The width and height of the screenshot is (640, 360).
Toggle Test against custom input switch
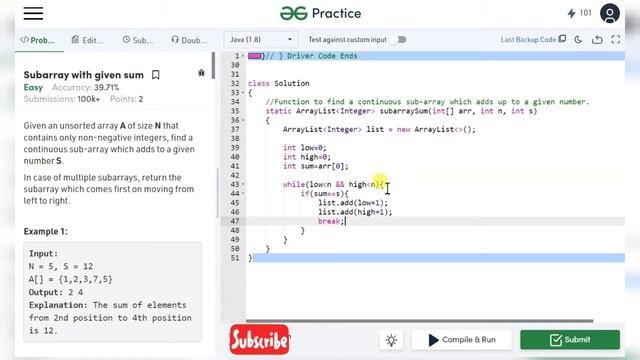click(x=398, y=40)
